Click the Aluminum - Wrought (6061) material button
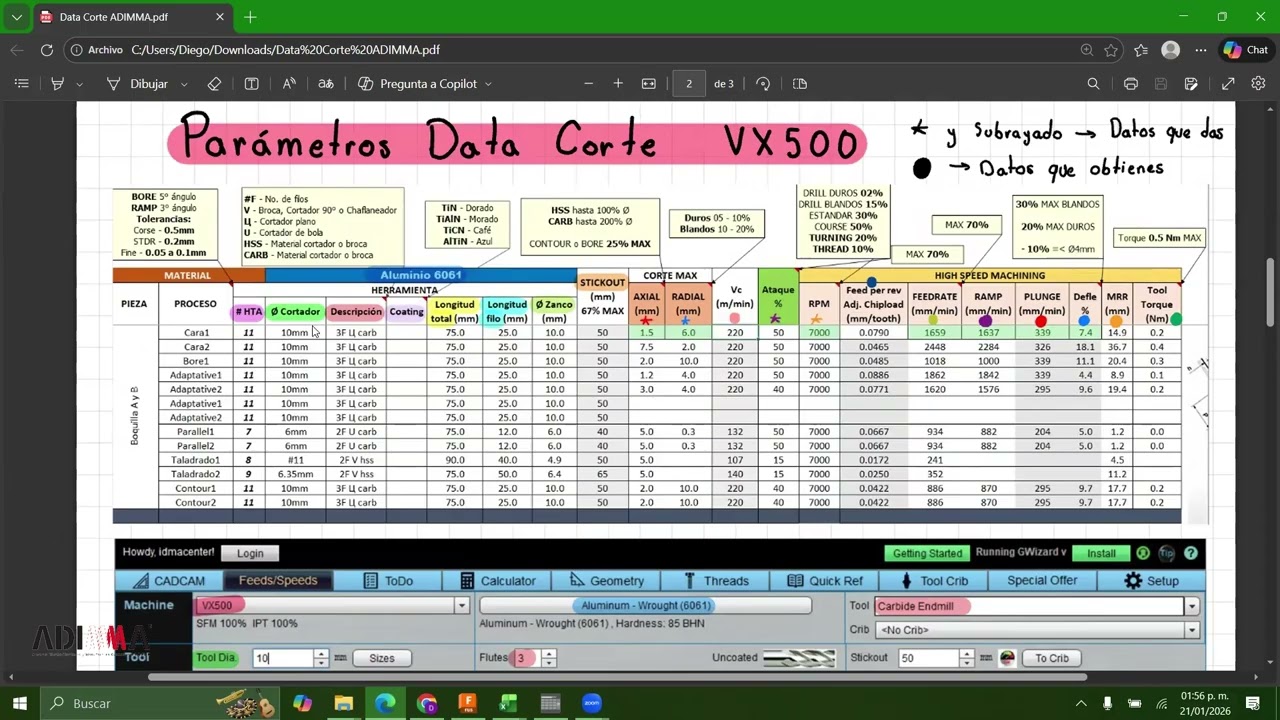The height and width of the screenshot is (720, 1280). 645,606
